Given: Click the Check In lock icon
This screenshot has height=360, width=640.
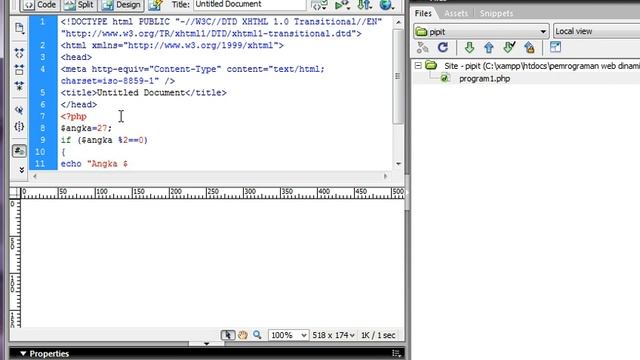Looking at the screenshot, I should tap(529, 48).
